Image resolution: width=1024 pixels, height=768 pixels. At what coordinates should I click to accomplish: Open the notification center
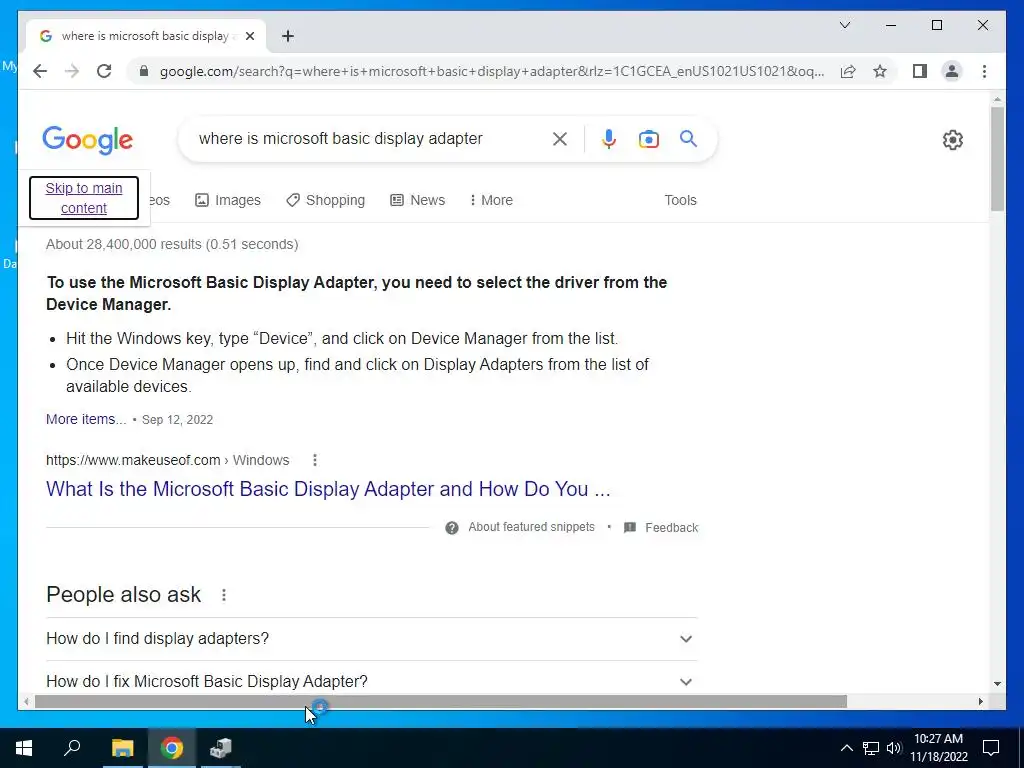click(x=991, y=748)
